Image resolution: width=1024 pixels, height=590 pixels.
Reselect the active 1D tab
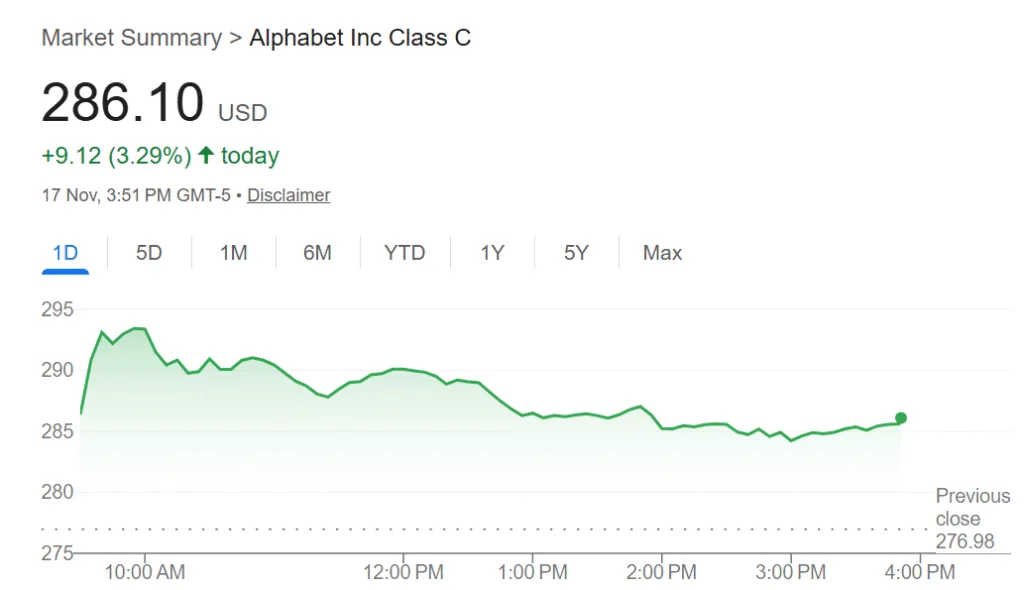coord(63,253)
